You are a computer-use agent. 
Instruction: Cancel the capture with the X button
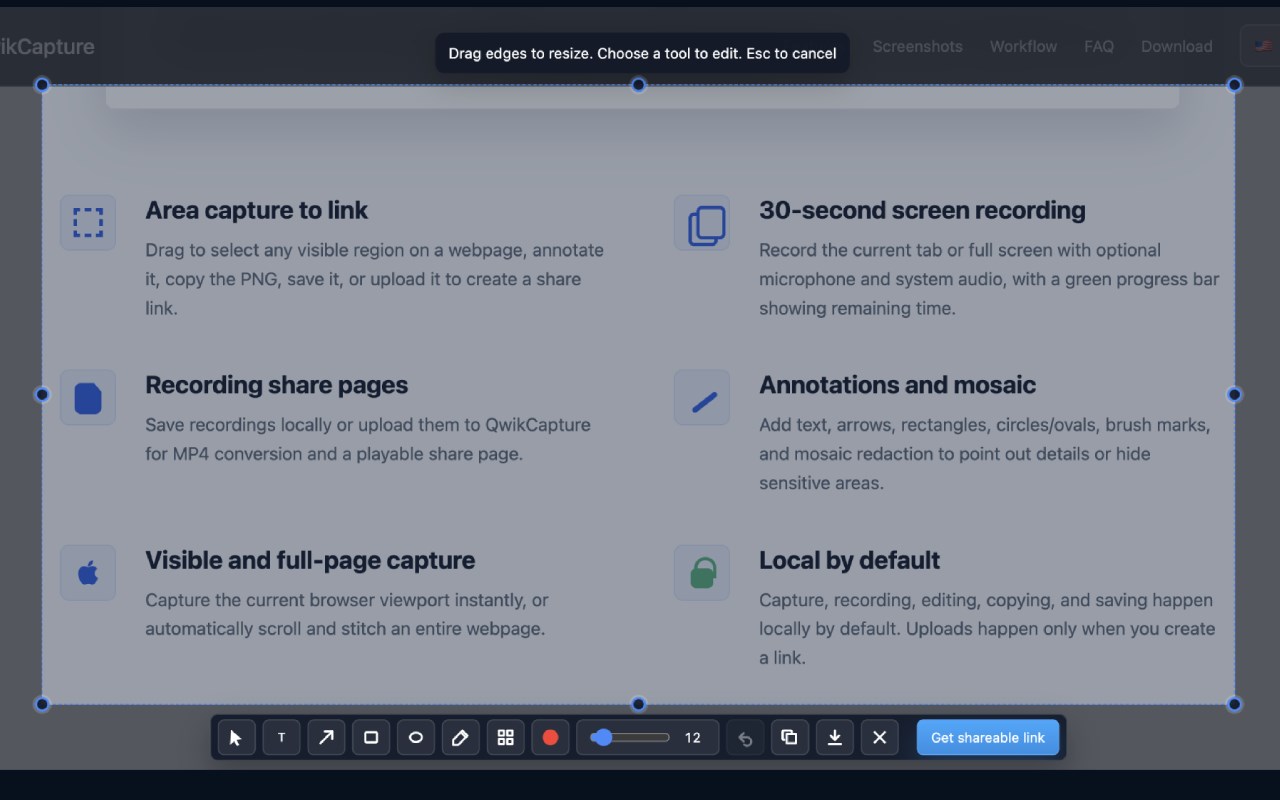point(879,738)
